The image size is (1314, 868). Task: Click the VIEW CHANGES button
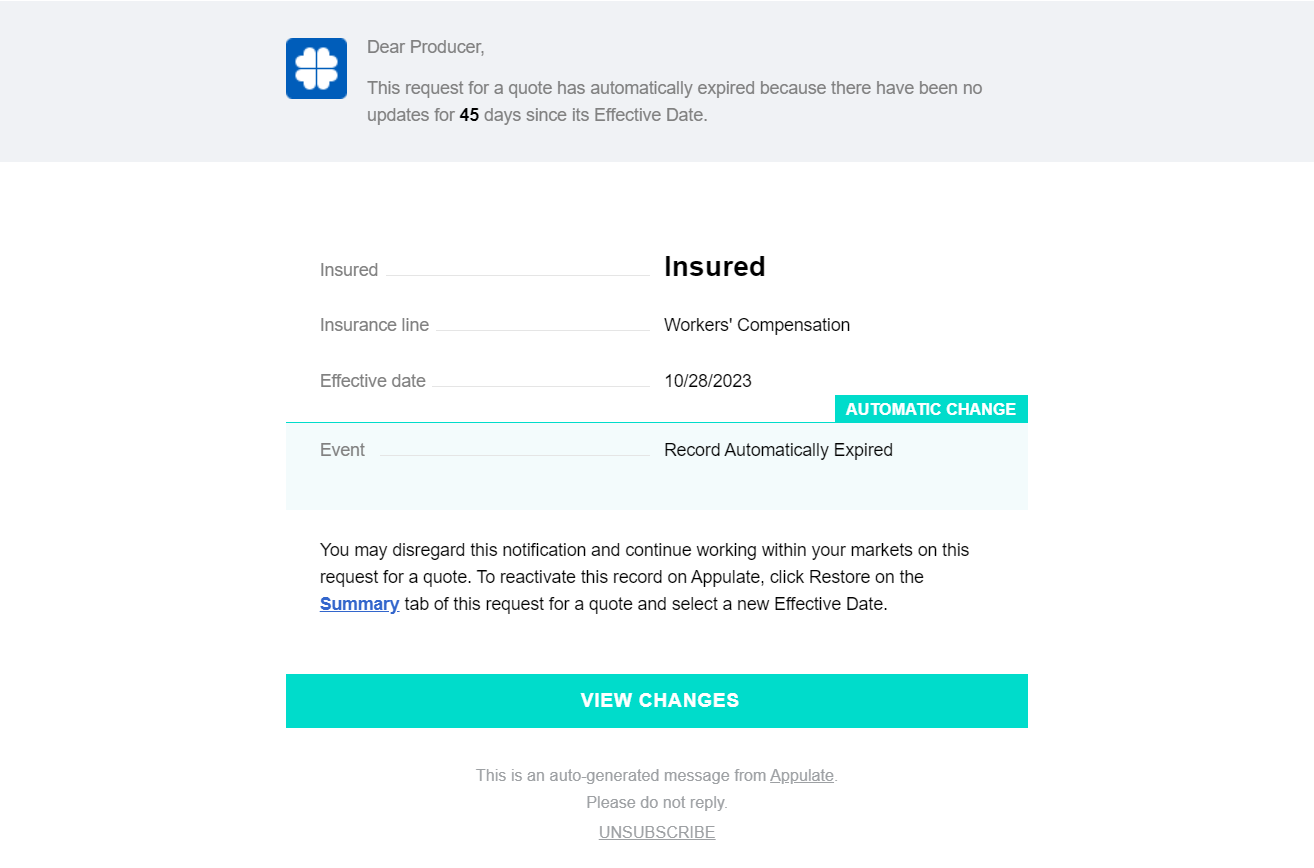pyautogui.click(x=657, y=700)
